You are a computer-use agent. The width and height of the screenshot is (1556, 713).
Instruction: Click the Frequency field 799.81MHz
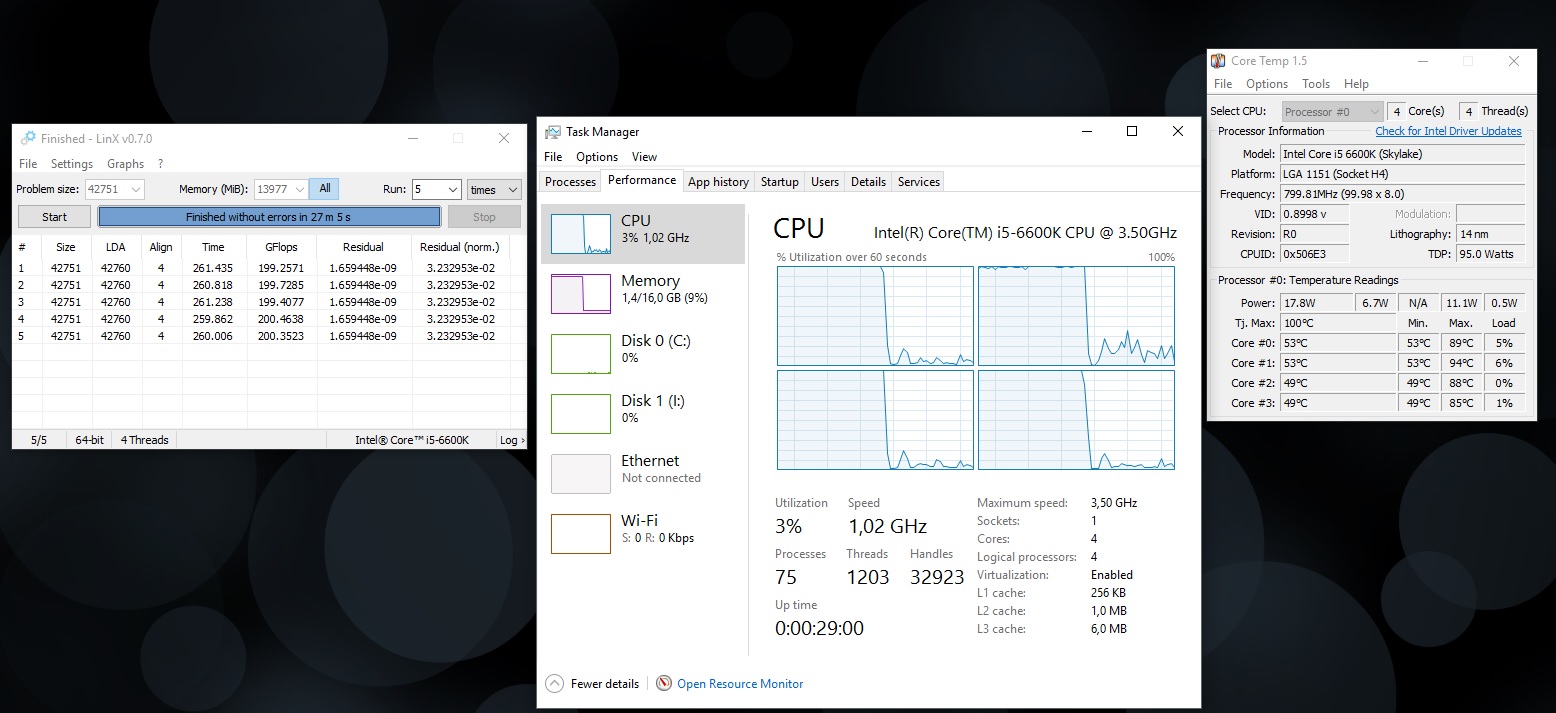1402,194
